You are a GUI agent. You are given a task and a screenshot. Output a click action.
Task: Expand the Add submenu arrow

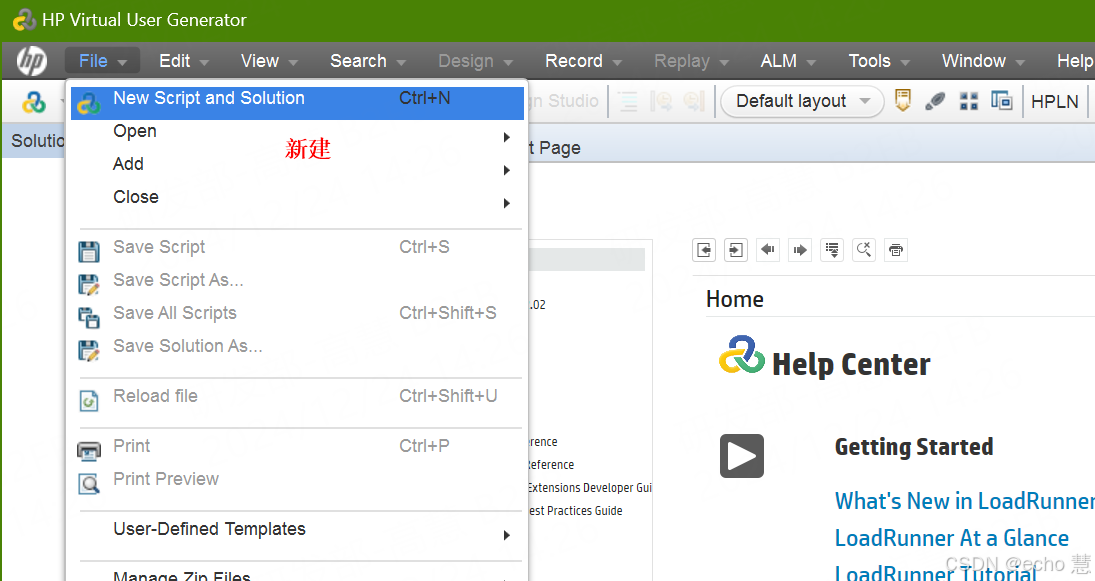[x=507, y=170]
